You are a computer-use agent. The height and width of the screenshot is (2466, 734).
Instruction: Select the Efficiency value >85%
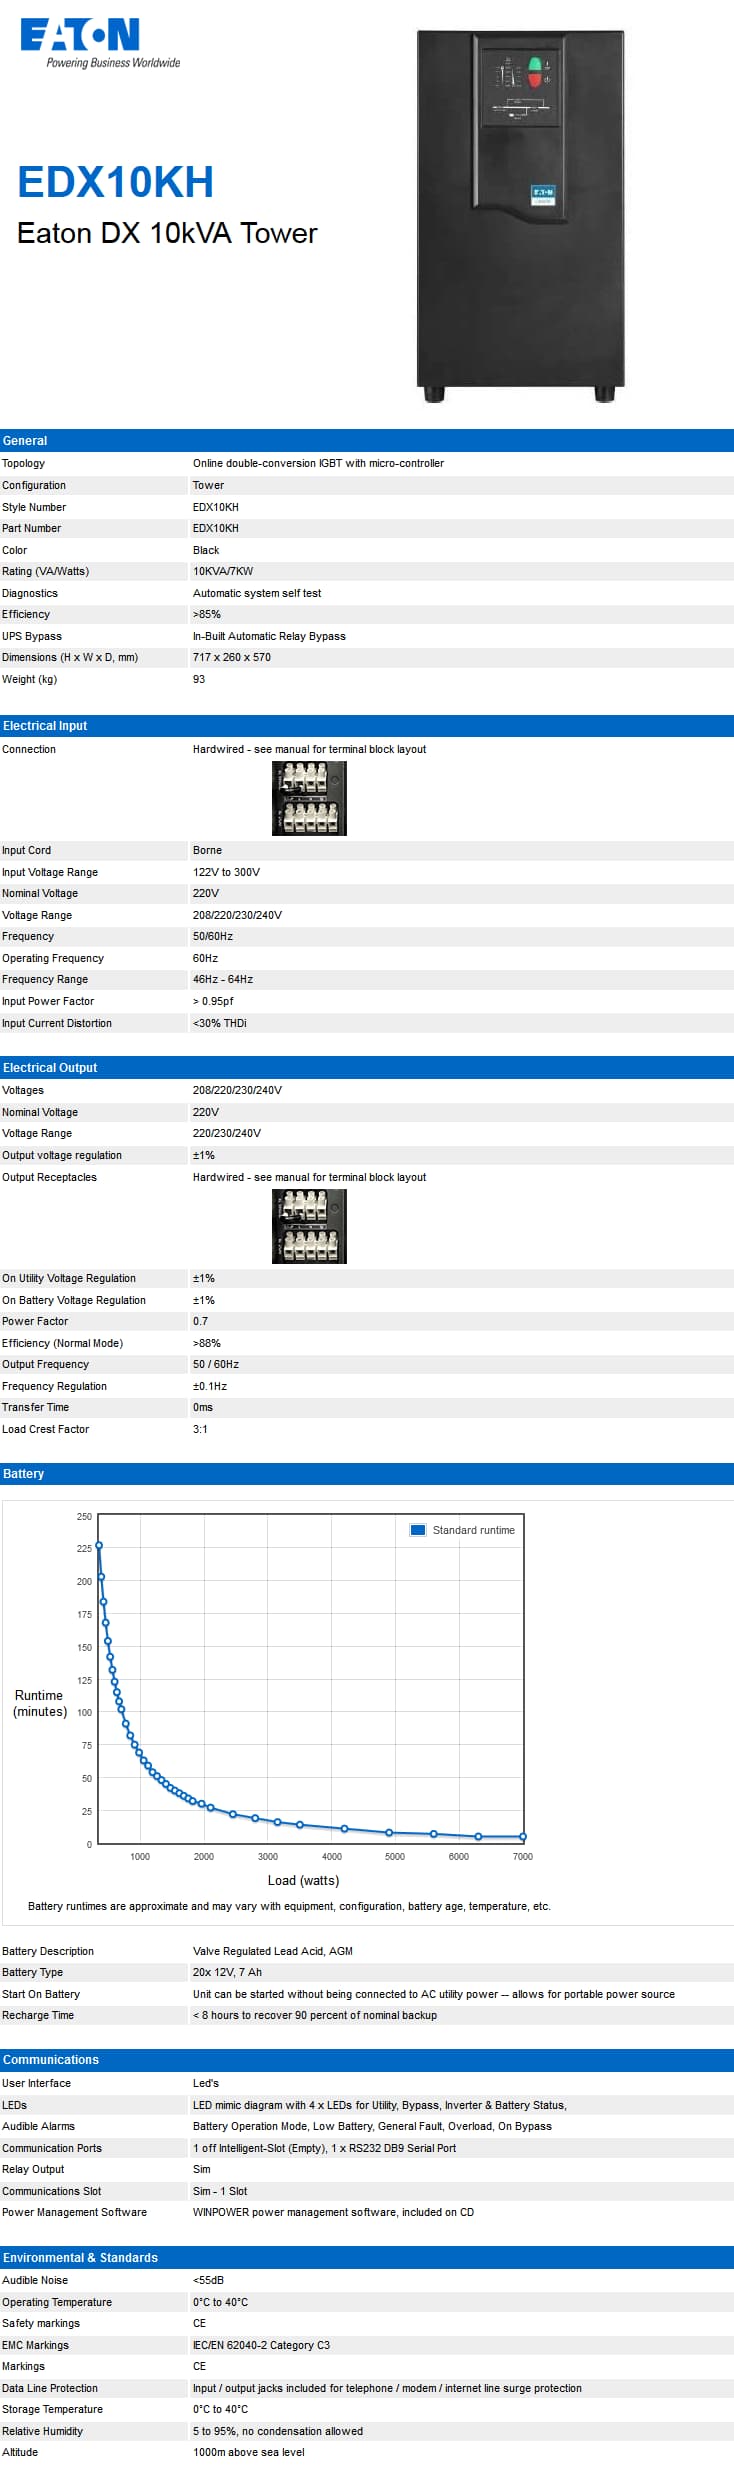207,614
